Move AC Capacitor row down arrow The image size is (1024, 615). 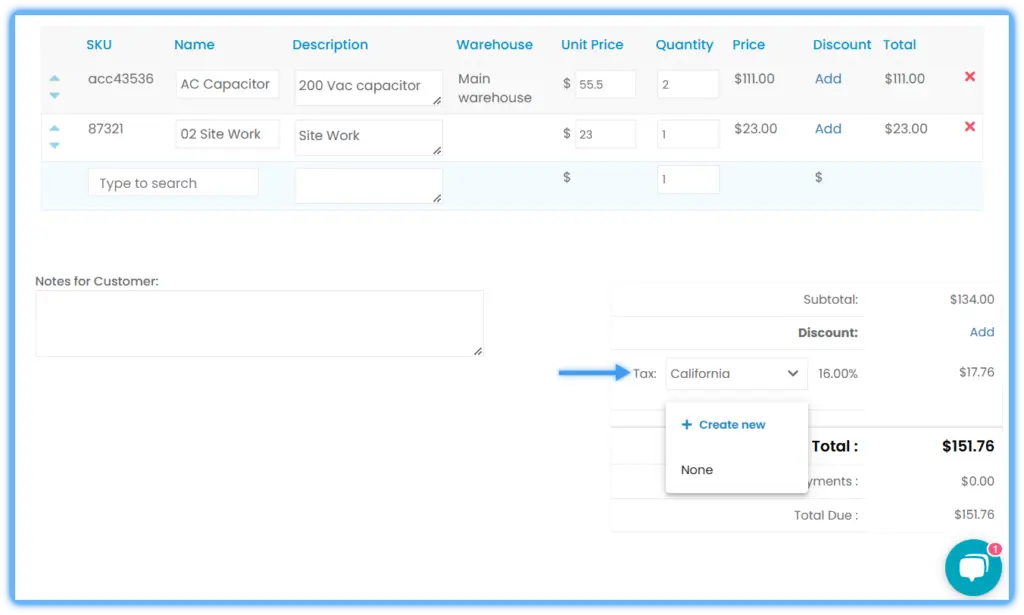coord(55,95)
